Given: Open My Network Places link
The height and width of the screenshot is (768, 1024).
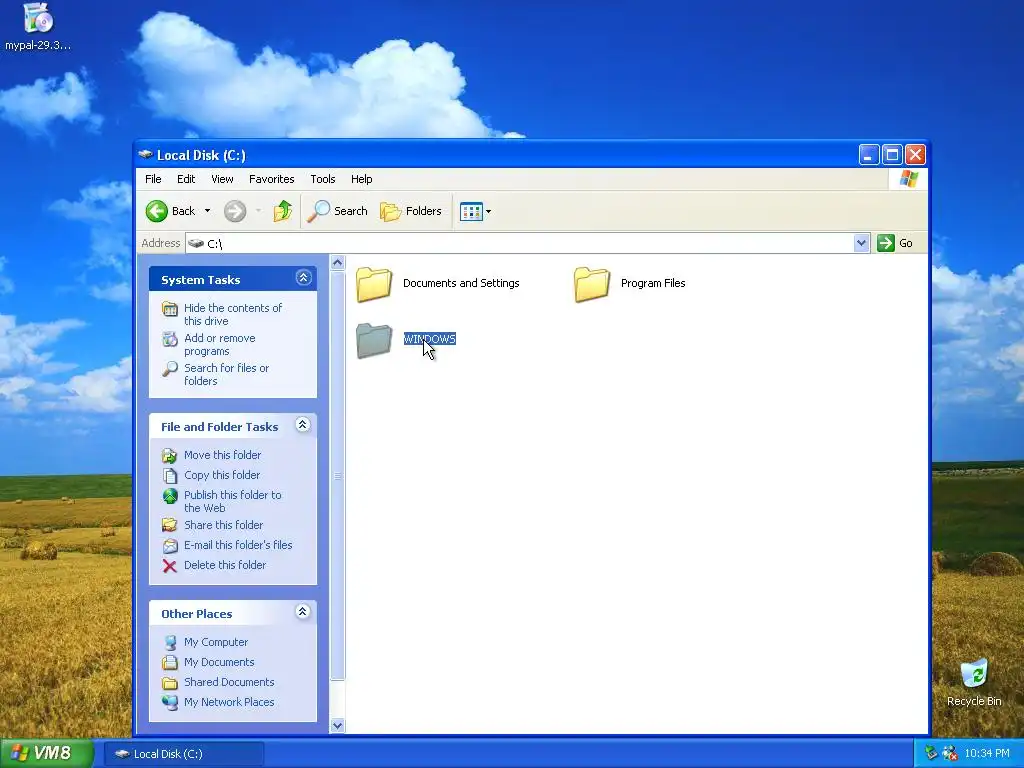Looking at the screenshot, I should tap(229, 702).
